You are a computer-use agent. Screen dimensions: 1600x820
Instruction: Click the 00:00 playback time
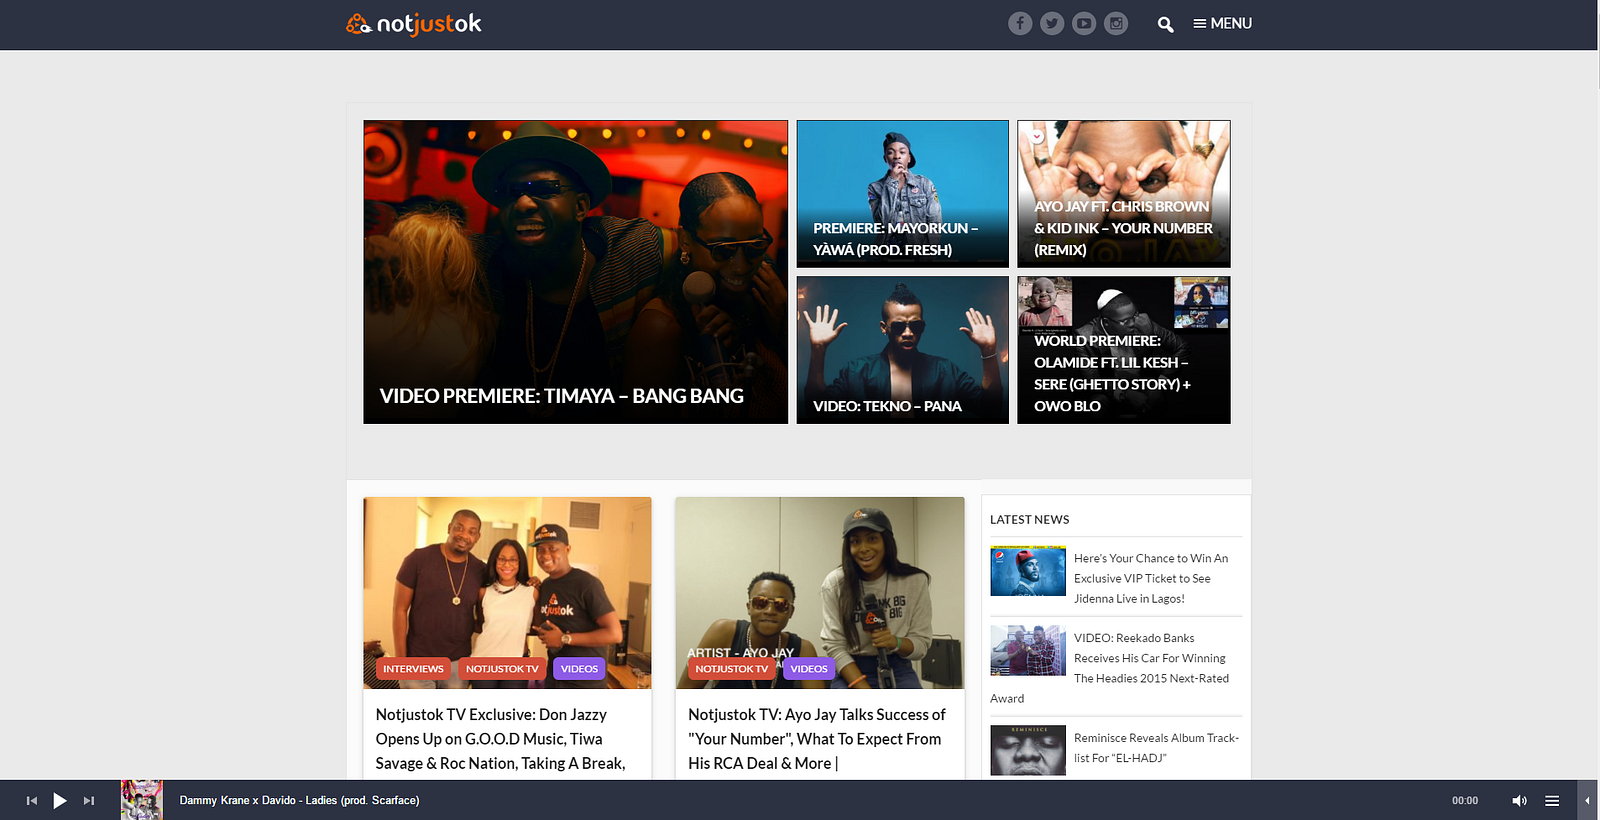pos(1465,801)
